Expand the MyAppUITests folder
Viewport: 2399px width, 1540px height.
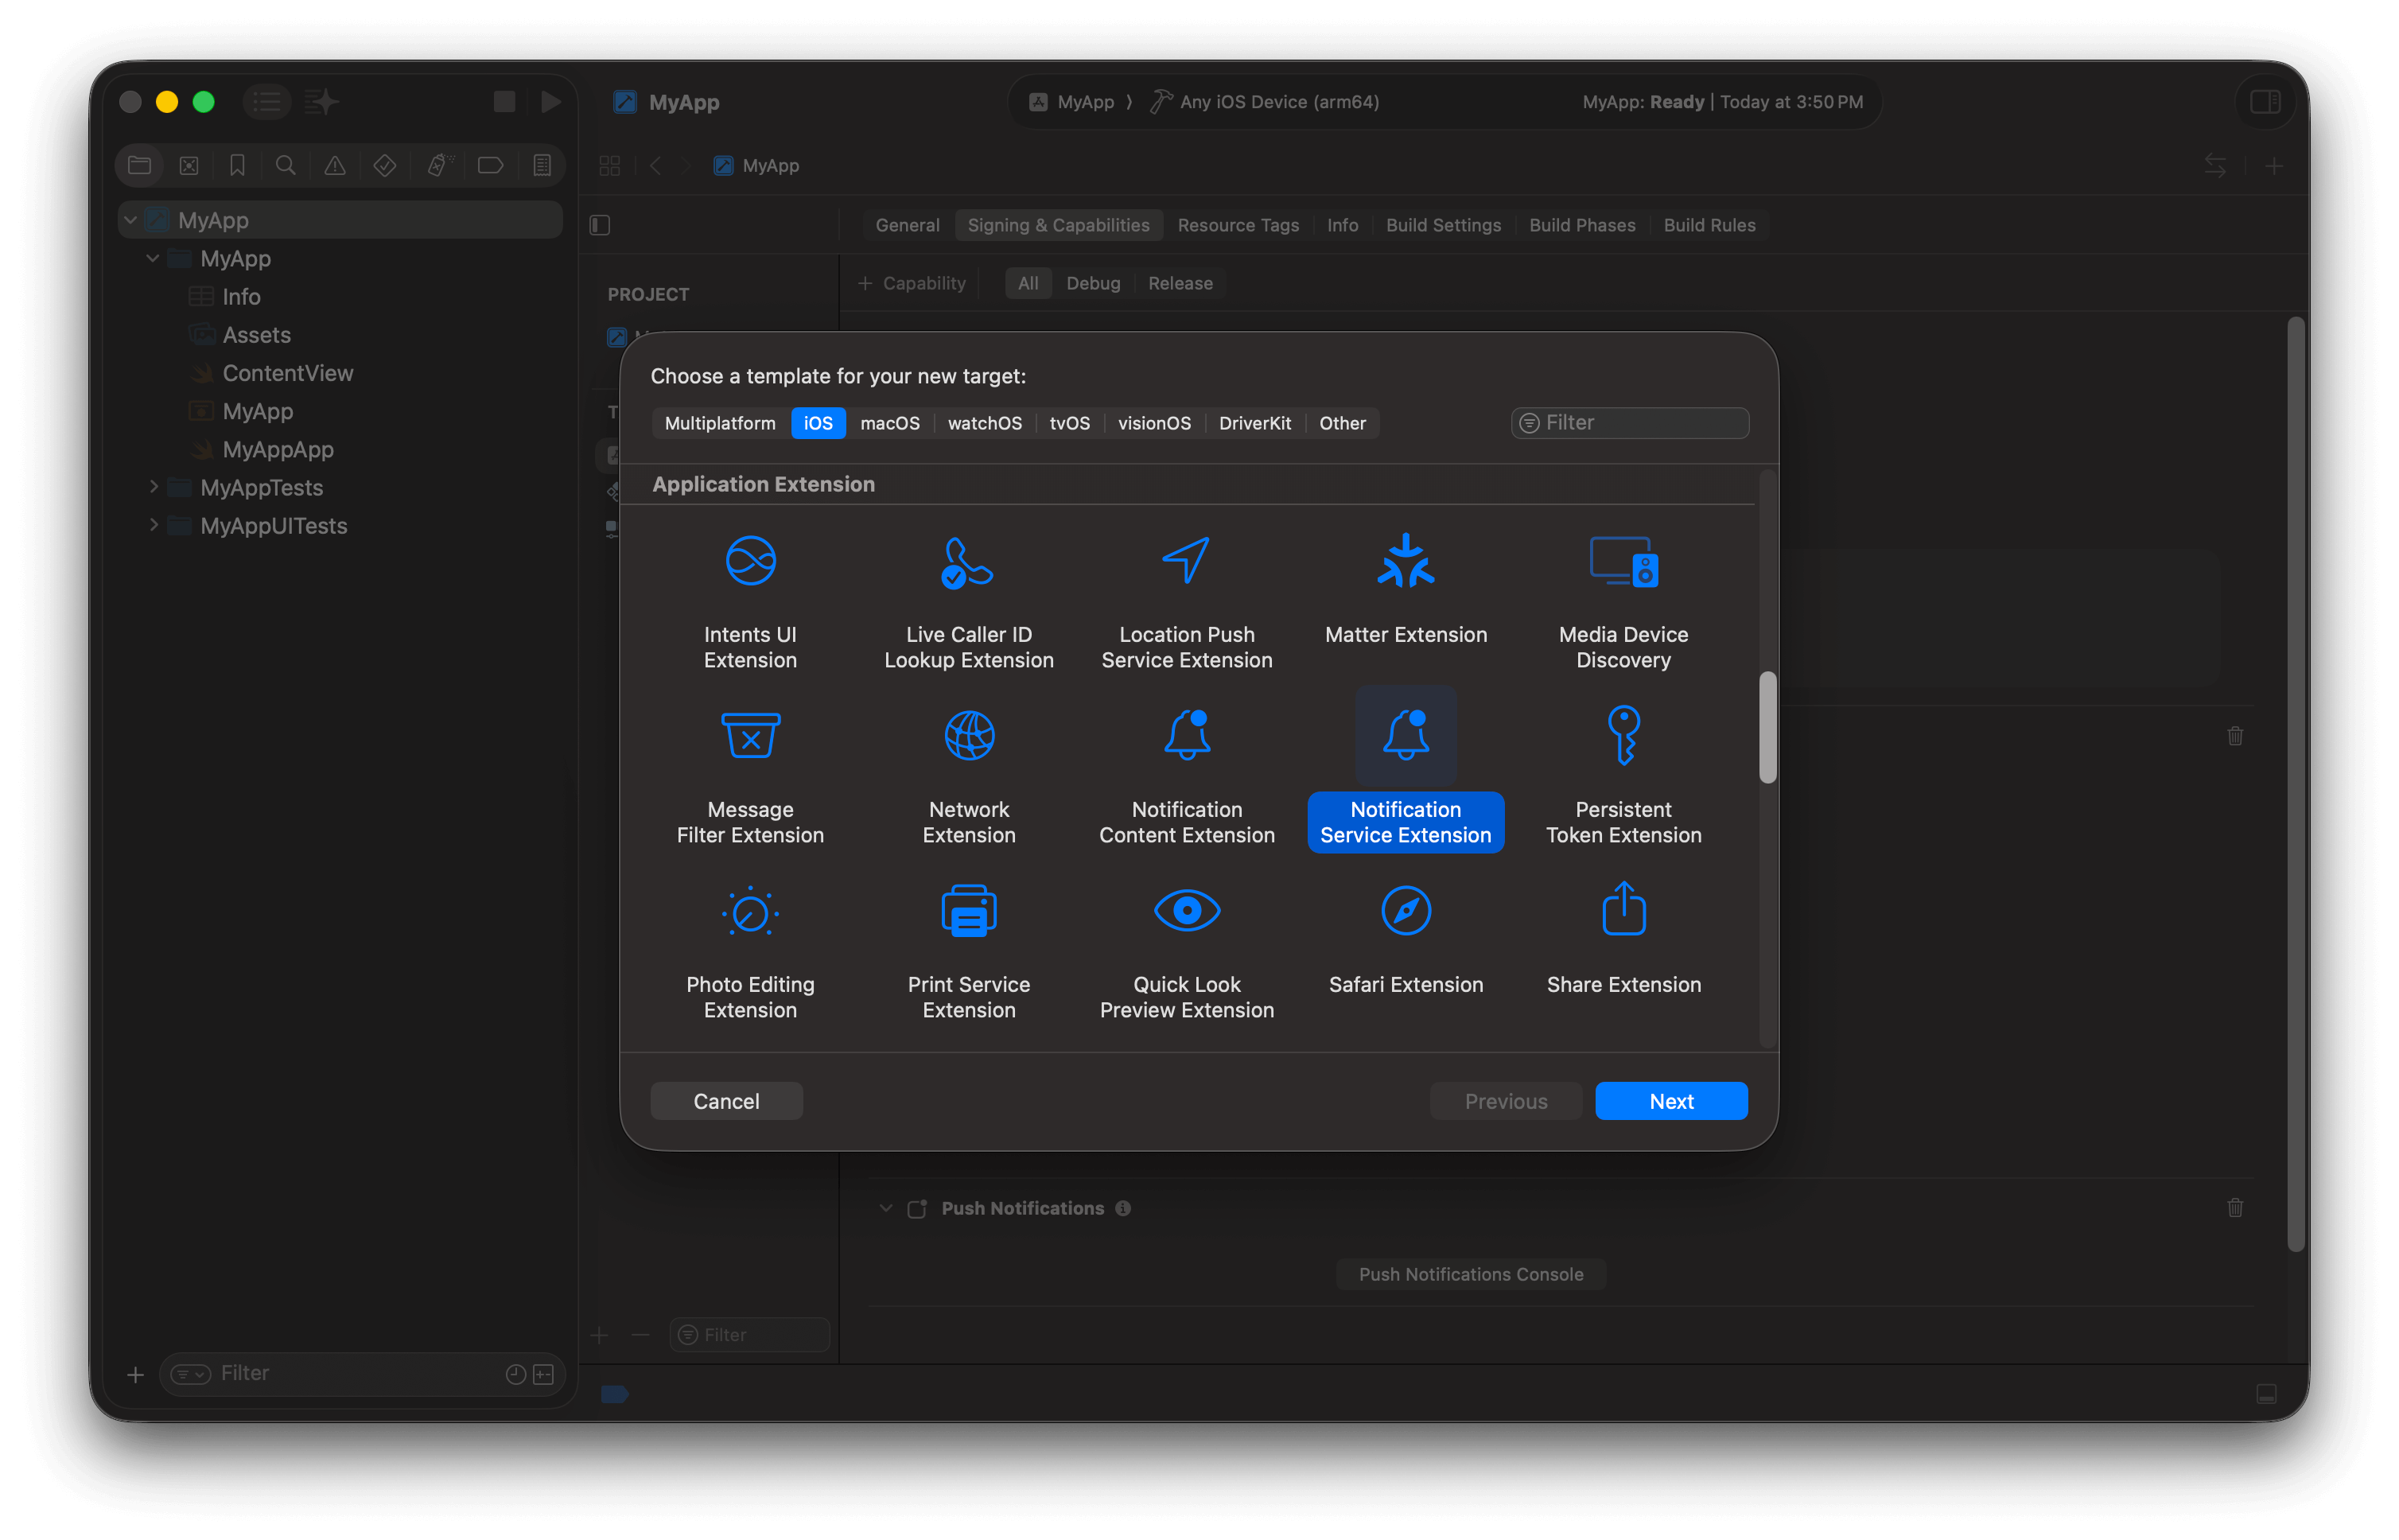click(x=153, y=525)
